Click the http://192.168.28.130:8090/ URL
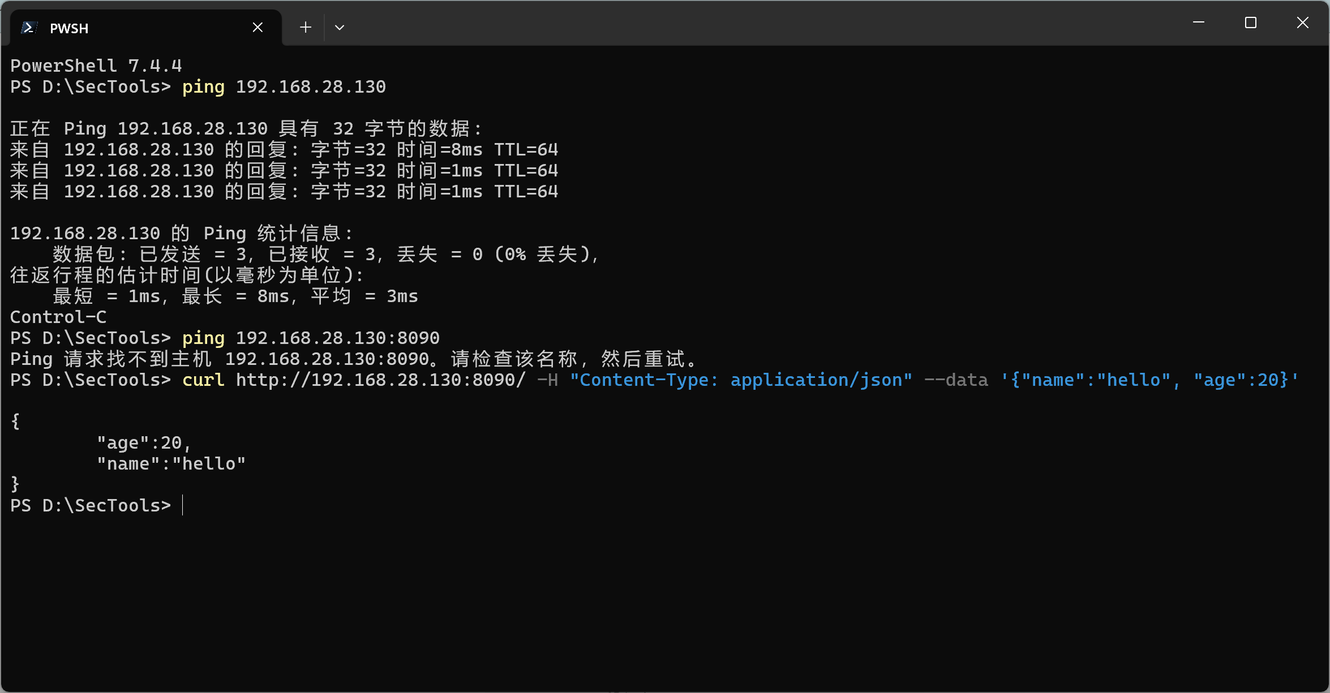This screenshot has width=1330, height=693. (x=380, y=380)
